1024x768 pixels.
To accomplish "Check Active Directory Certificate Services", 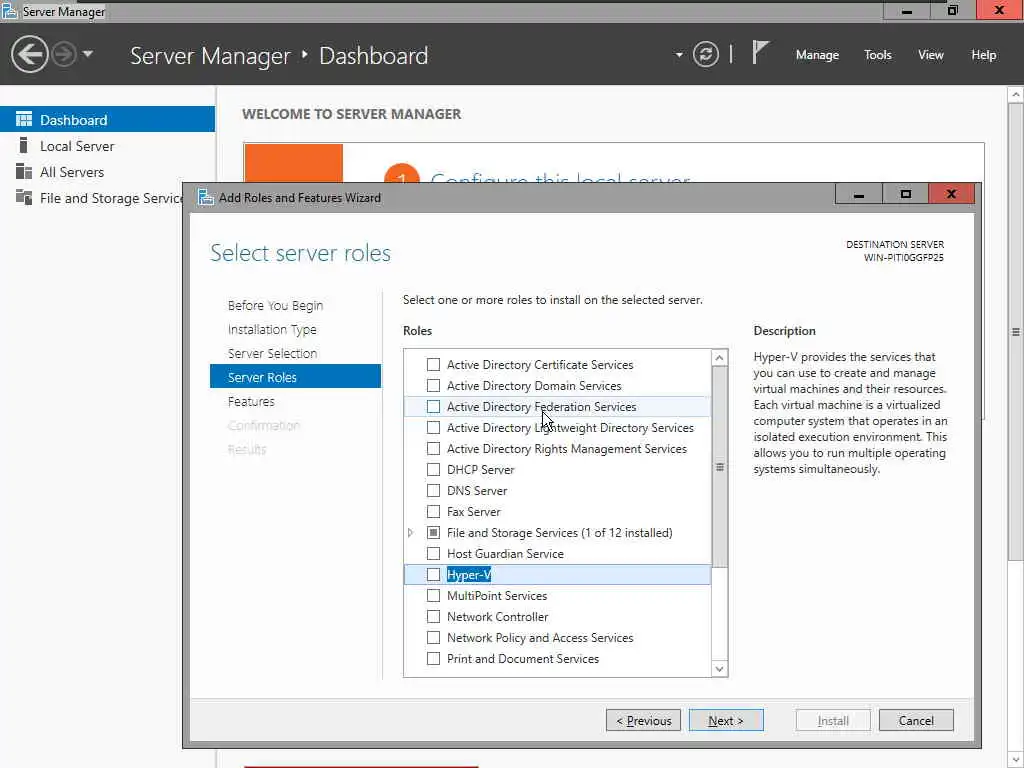I will click(433, 364).
